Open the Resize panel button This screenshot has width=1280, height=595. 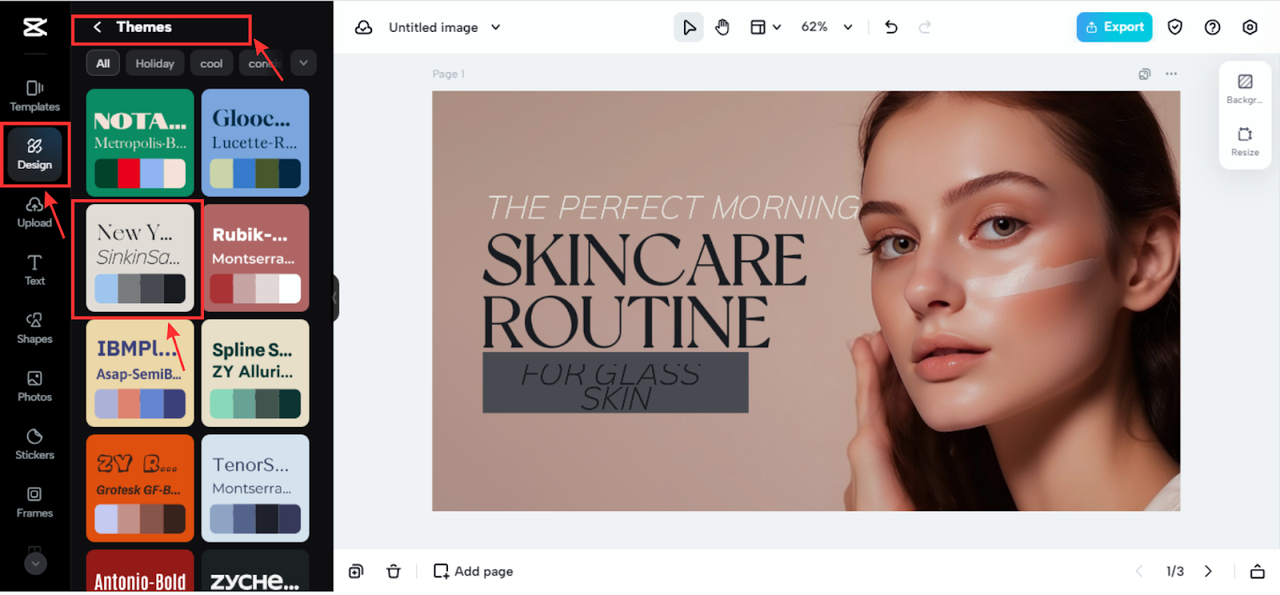(1245, 140)
